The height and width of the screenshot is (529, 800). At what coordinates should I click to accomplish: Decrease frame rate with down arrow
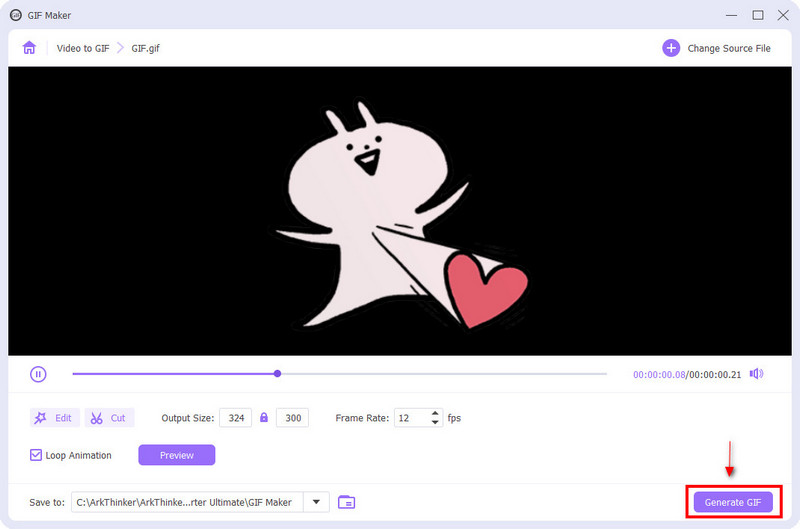(435, 422)
